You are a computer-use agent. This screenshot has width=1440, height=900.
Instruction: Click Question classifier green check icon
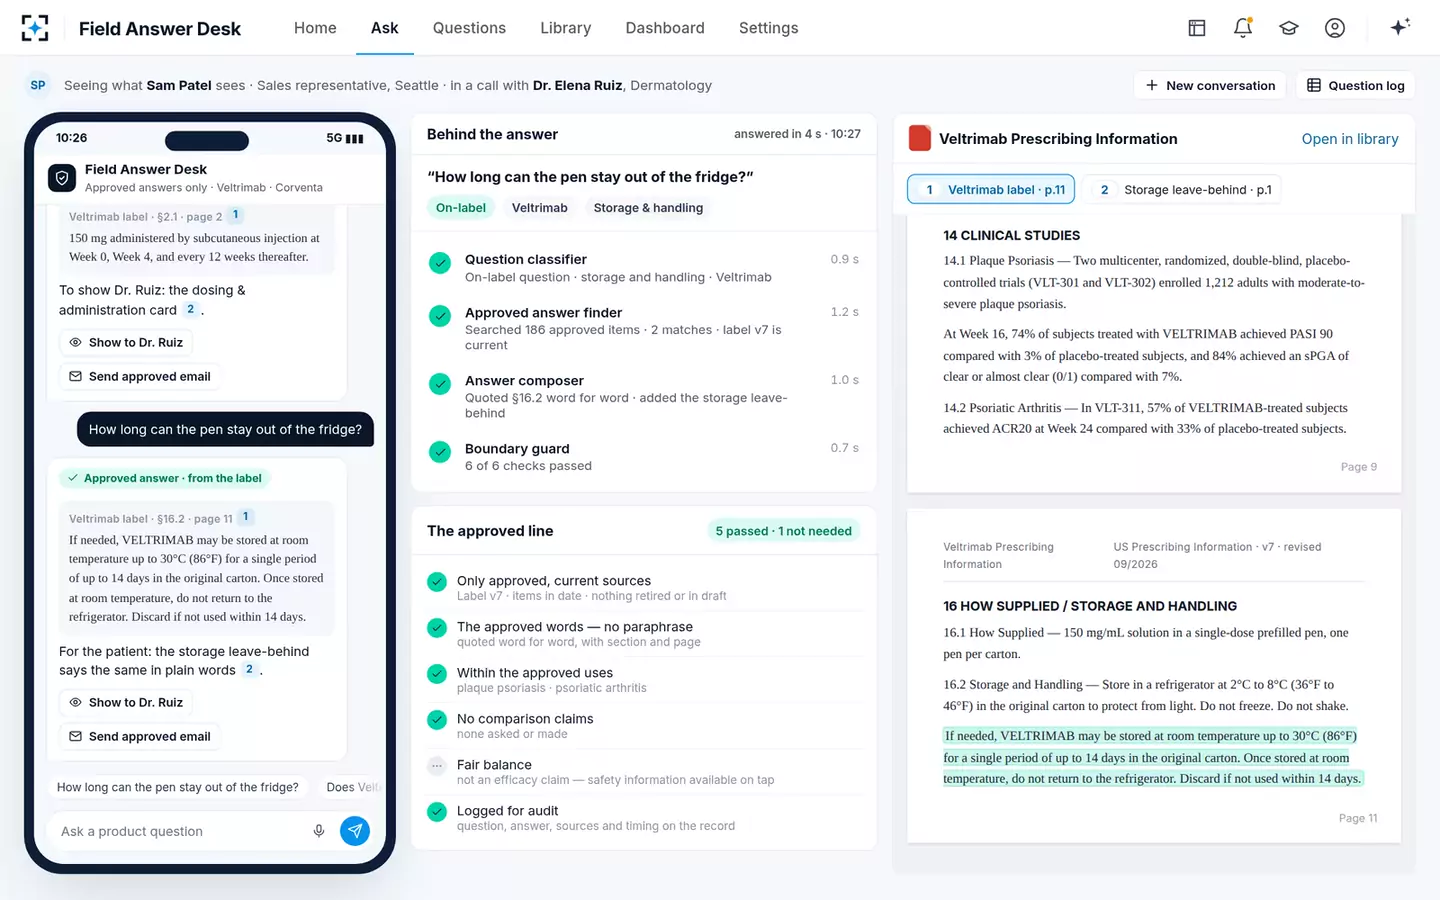pos(440,263)
